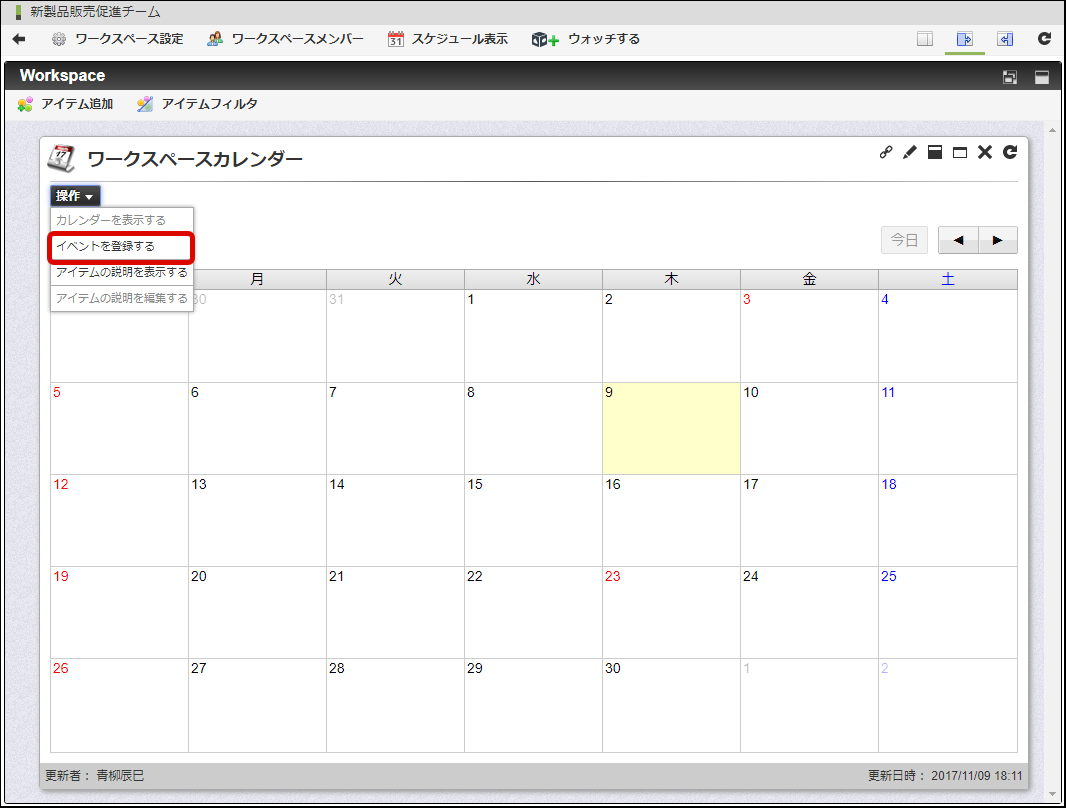The height and width of the screenshot is (808, 1066).
Task: Click the calendar item link icon
Action: click(886, 152)
